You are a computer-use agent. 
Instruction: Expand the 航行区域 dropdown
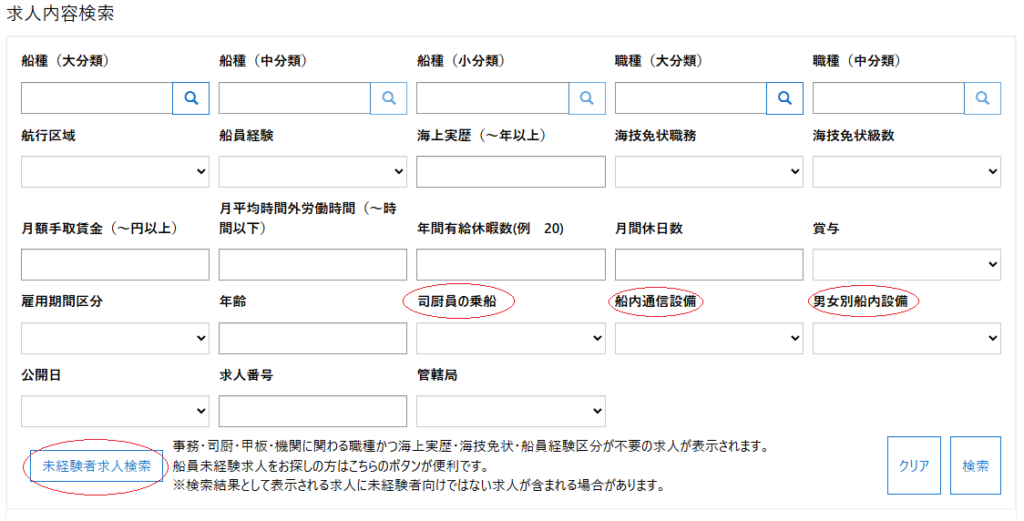pyautogui.click(x=115, y=172)
